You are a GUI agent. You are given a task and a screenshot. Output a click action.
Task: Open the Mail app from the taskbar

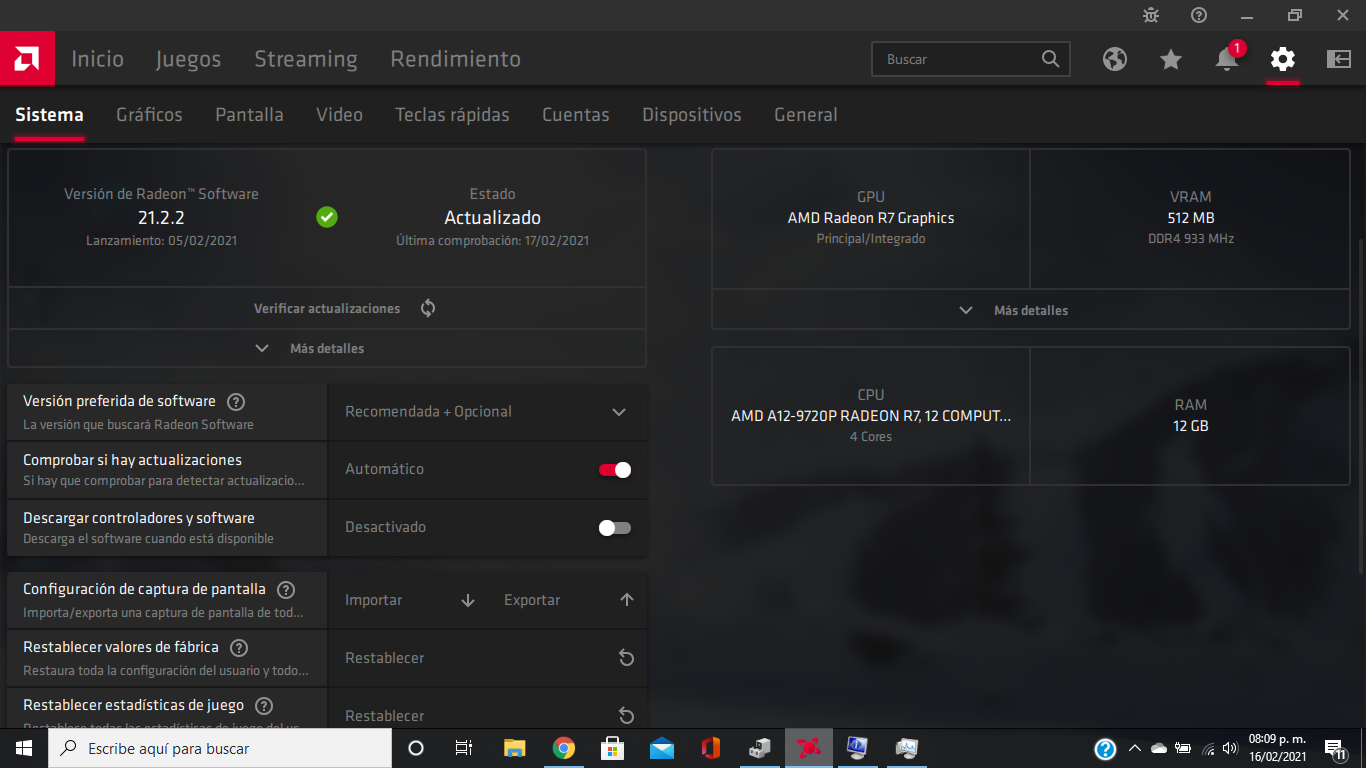coord(662,748)
